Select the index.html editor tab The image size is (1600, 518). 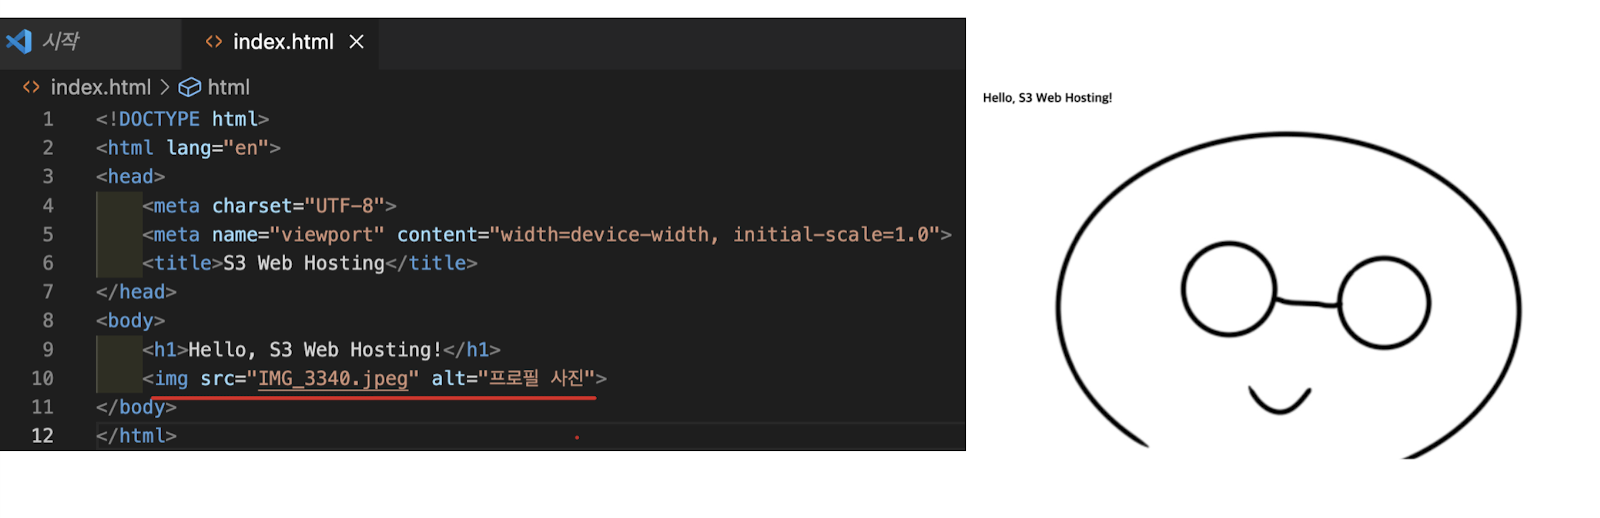[280, 42]
